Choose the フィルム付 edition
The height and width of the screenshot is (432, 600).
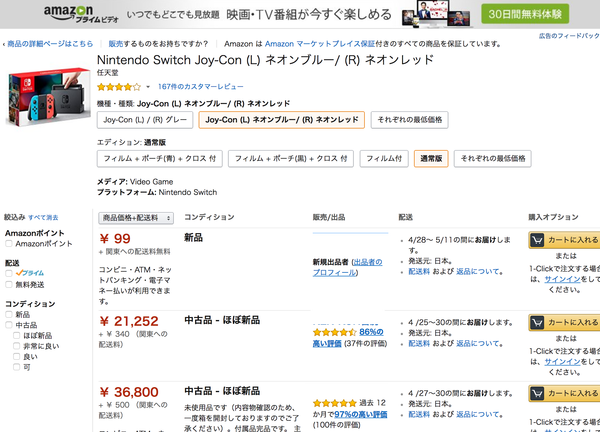[x=384, y=158]
